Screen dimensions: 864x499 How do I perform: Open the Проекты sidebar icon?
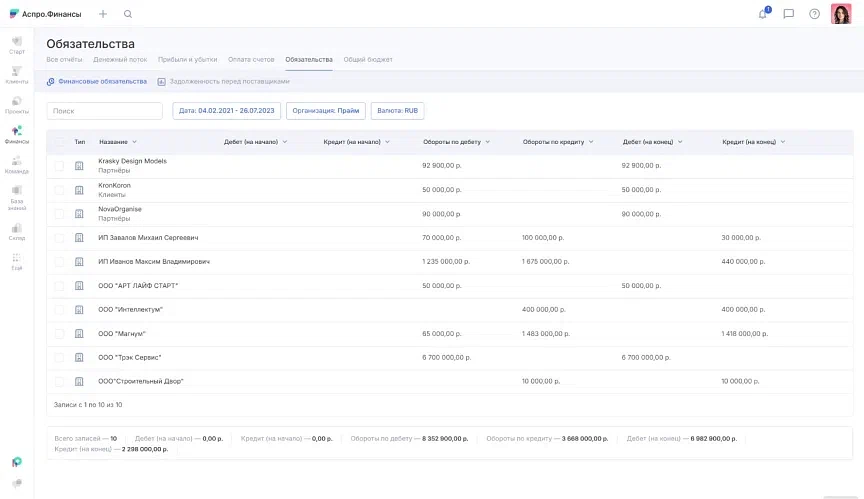point(17,105)
